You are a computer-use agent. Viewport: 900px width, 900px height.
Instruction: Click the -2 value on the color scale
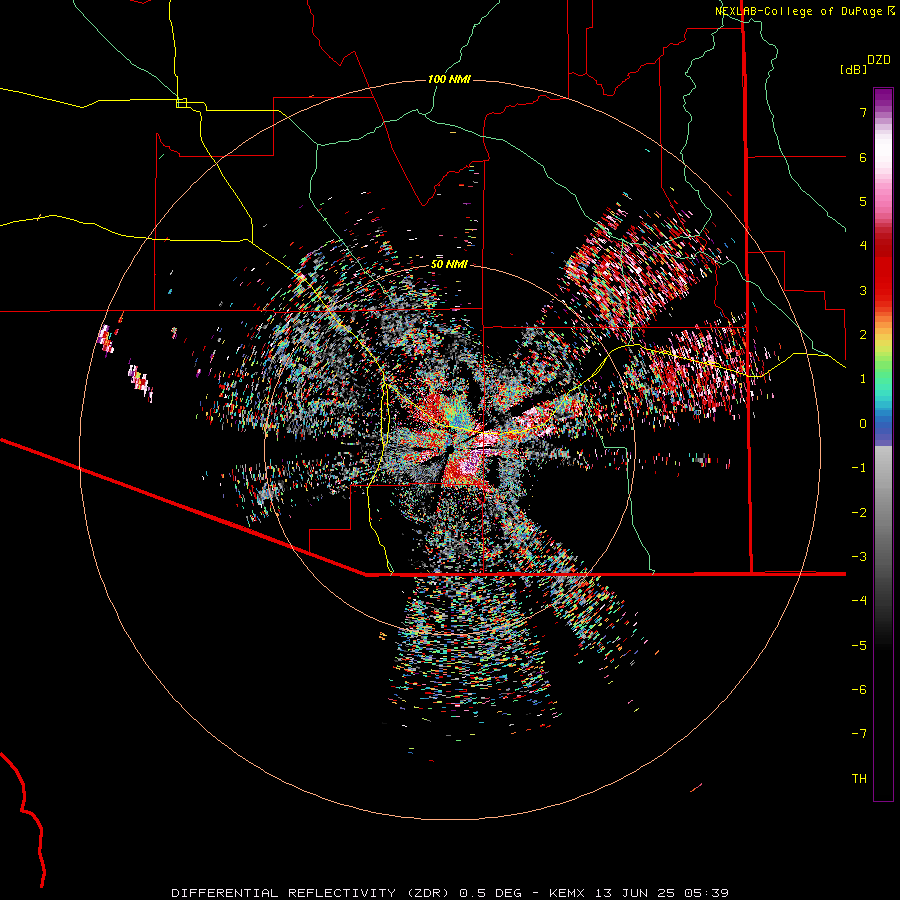click(859, 512)
